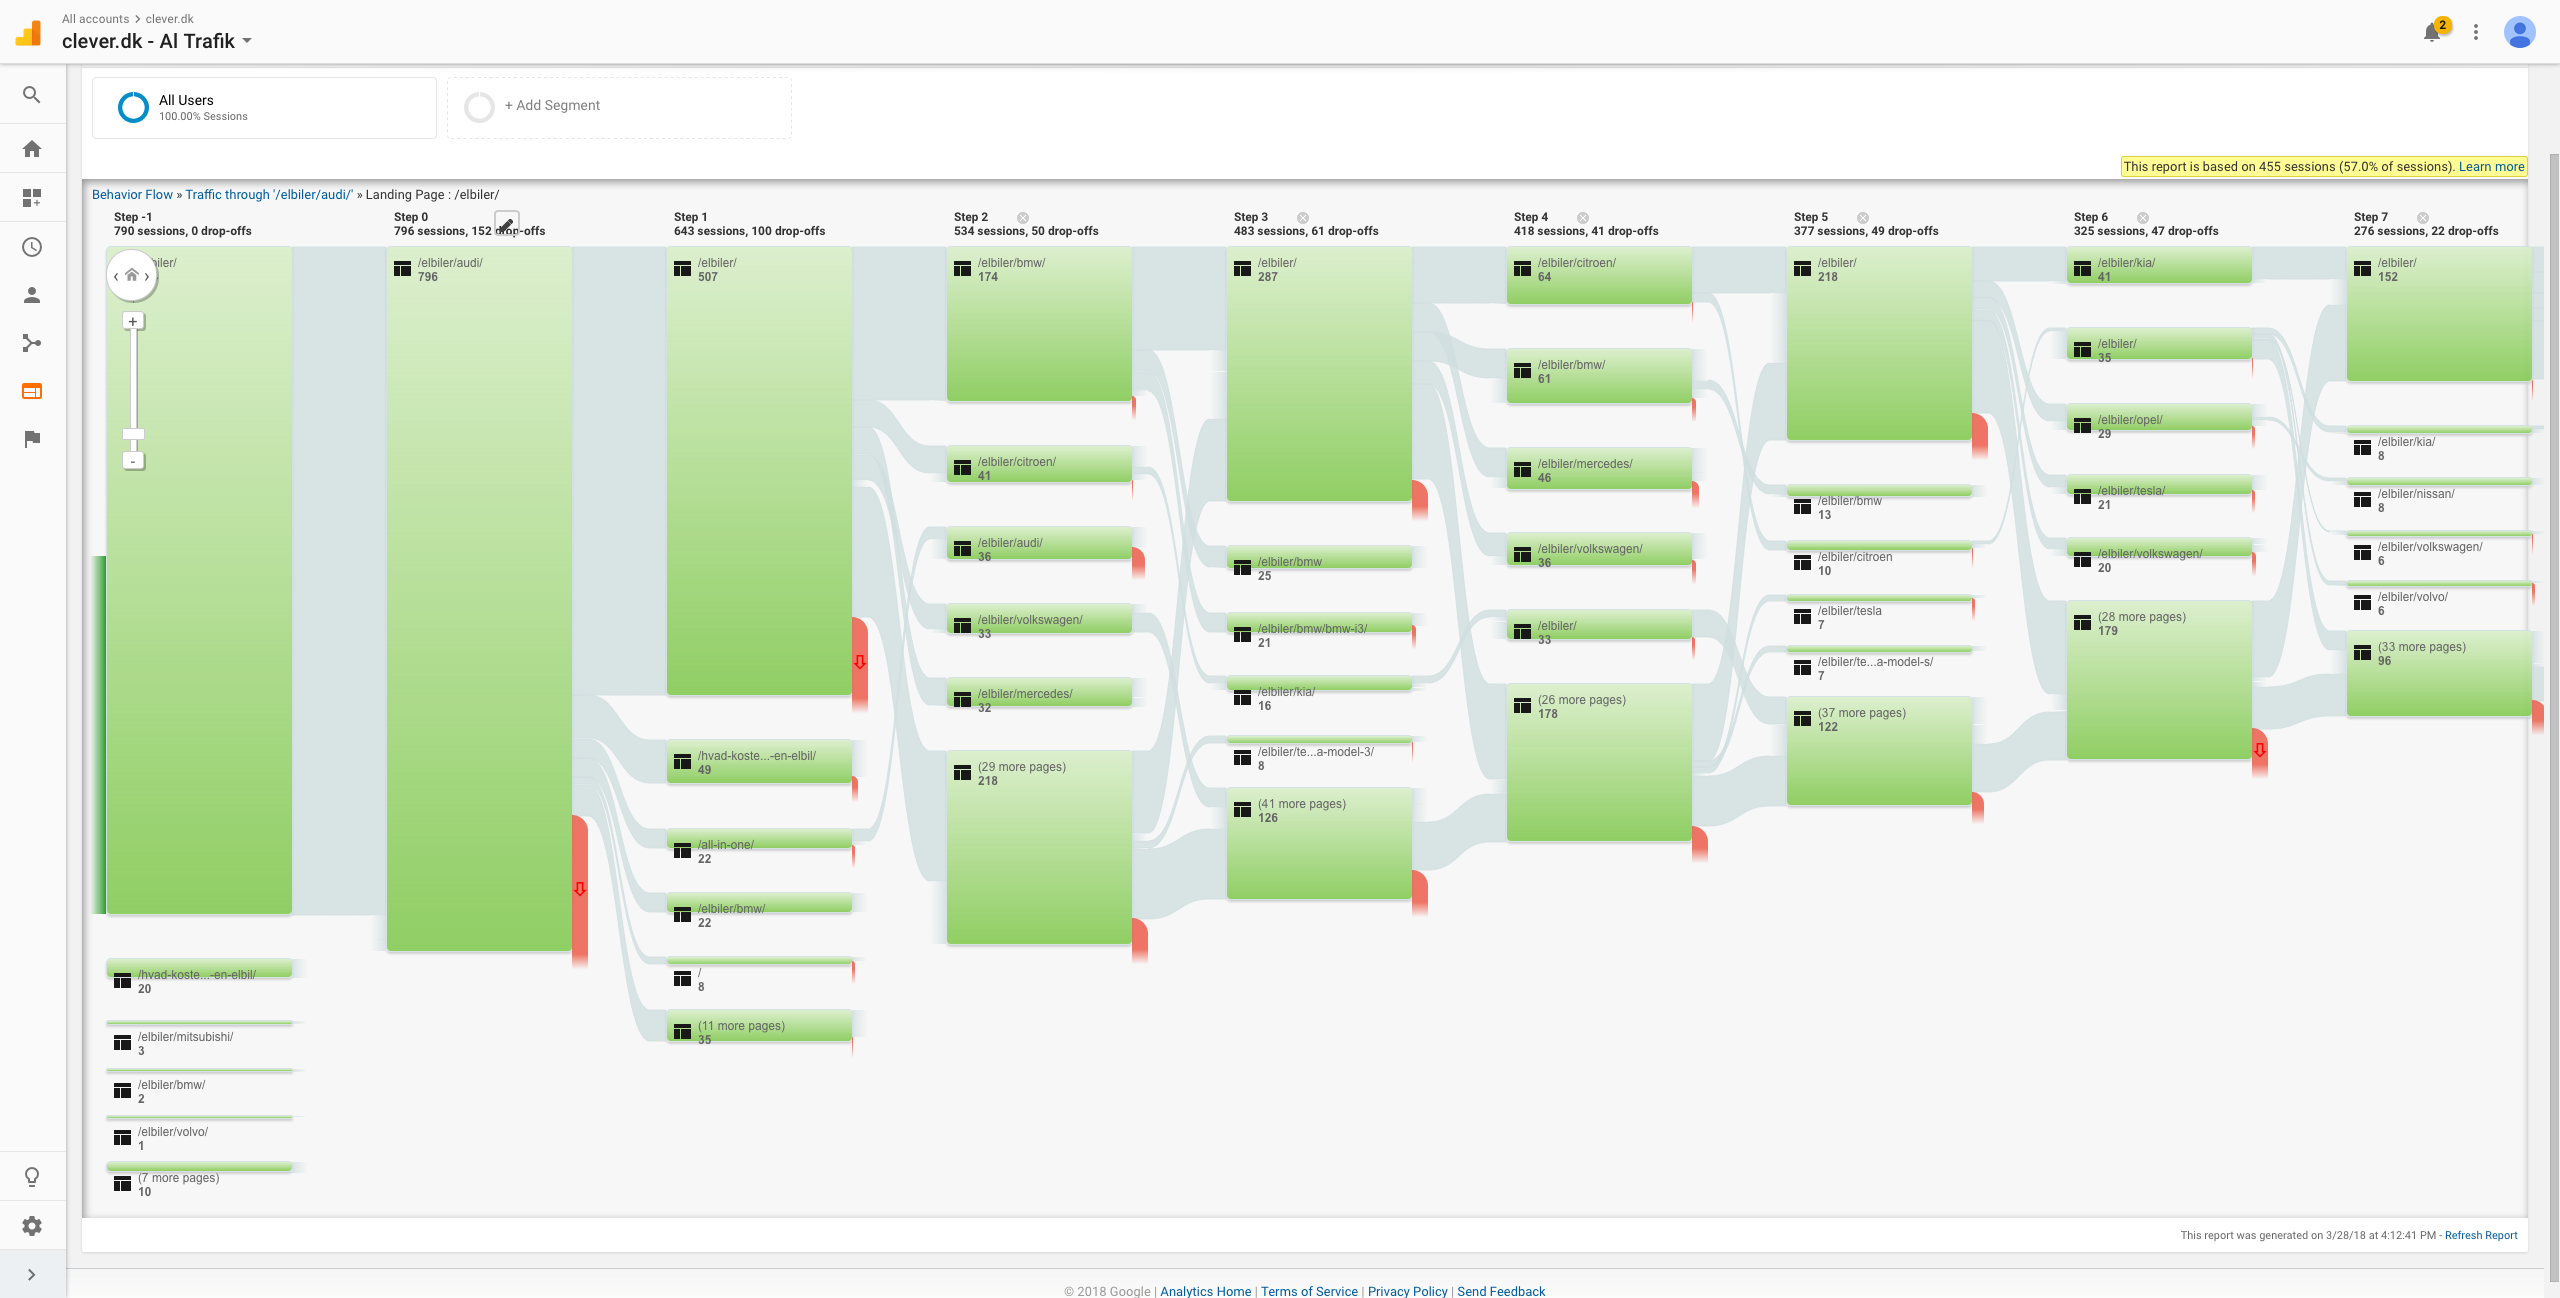Viewport: 2560px width, 1298px height.
Task: Remove Step 4 using its x icon
Action: click(1583, 218)
